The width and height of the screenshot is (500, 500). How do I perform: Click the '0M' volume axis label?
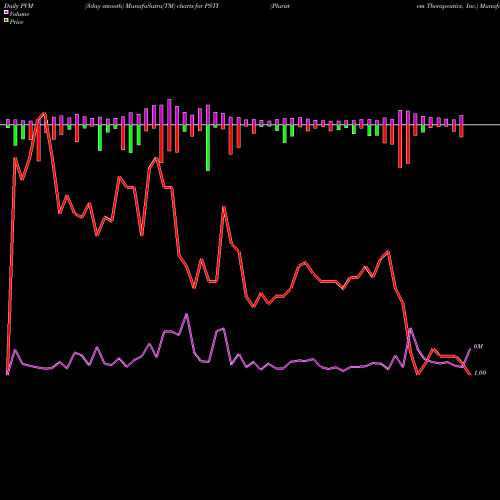tap(478, 347)
